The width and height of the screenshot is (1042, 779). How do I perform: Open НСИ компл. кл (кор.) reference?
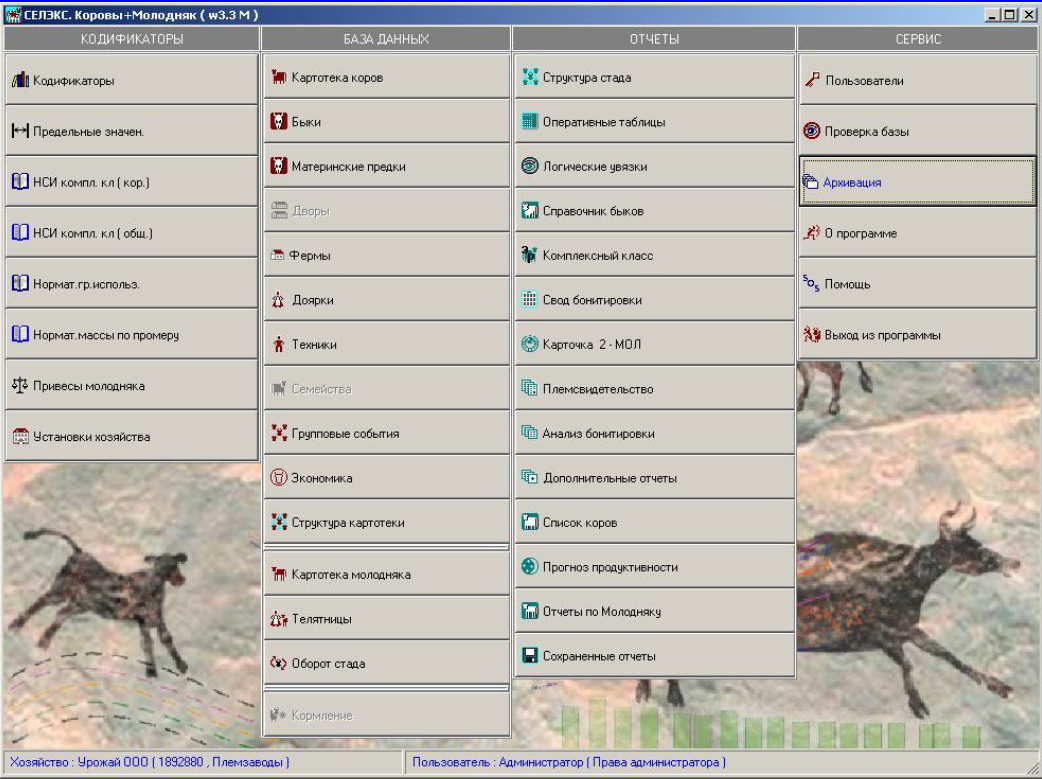[132, 181]
